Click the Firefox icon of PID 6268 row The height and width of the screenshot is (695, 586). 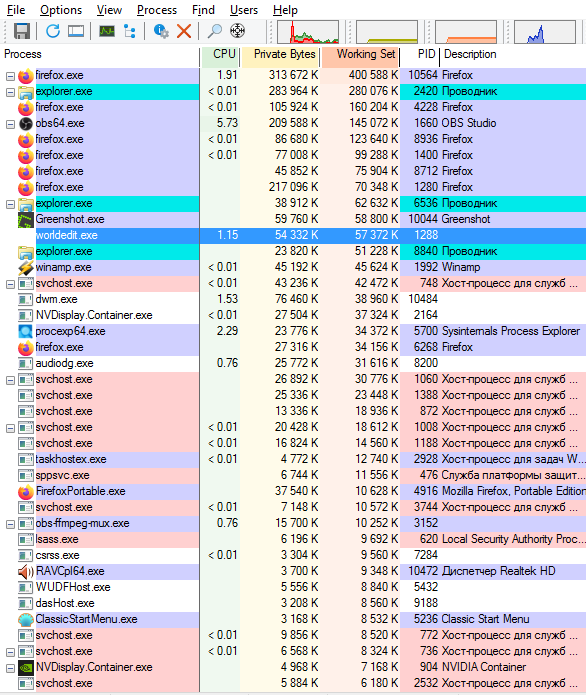(26, 348)
